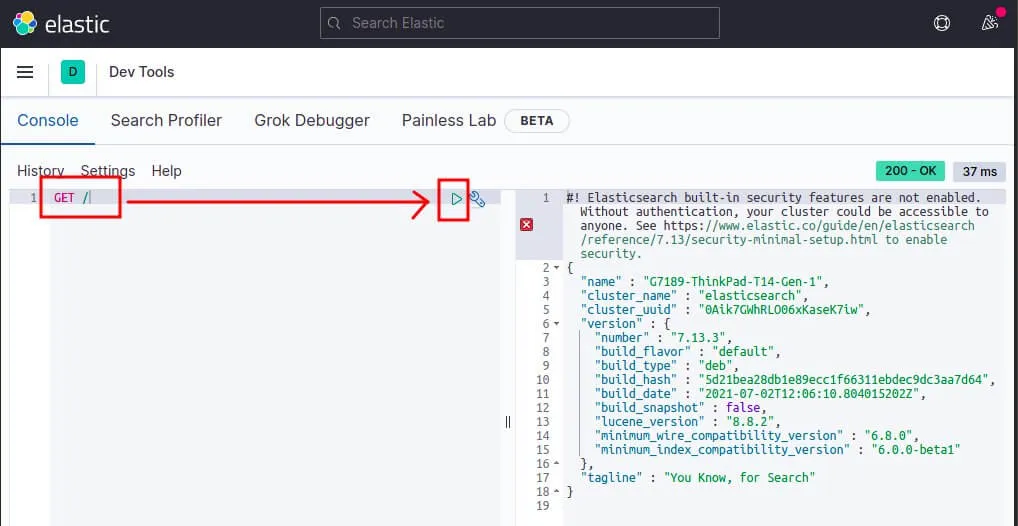This screenshot has width=1018, height=526.
Task: Click the "6.0.0-beta1" index compatibility value
Action: pyautogui.click(x=915, y=449)
